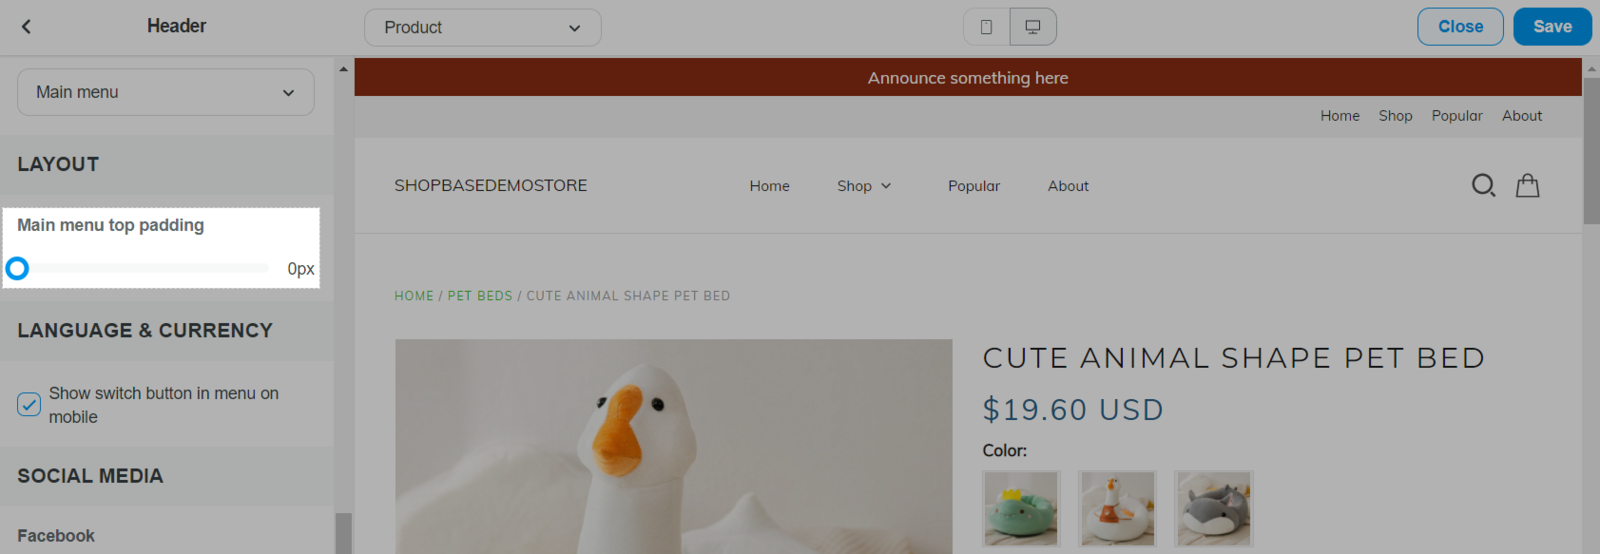This screenshot has height=554, width=1600.
Task: Click the Save button
Action: pos(1552,27)
